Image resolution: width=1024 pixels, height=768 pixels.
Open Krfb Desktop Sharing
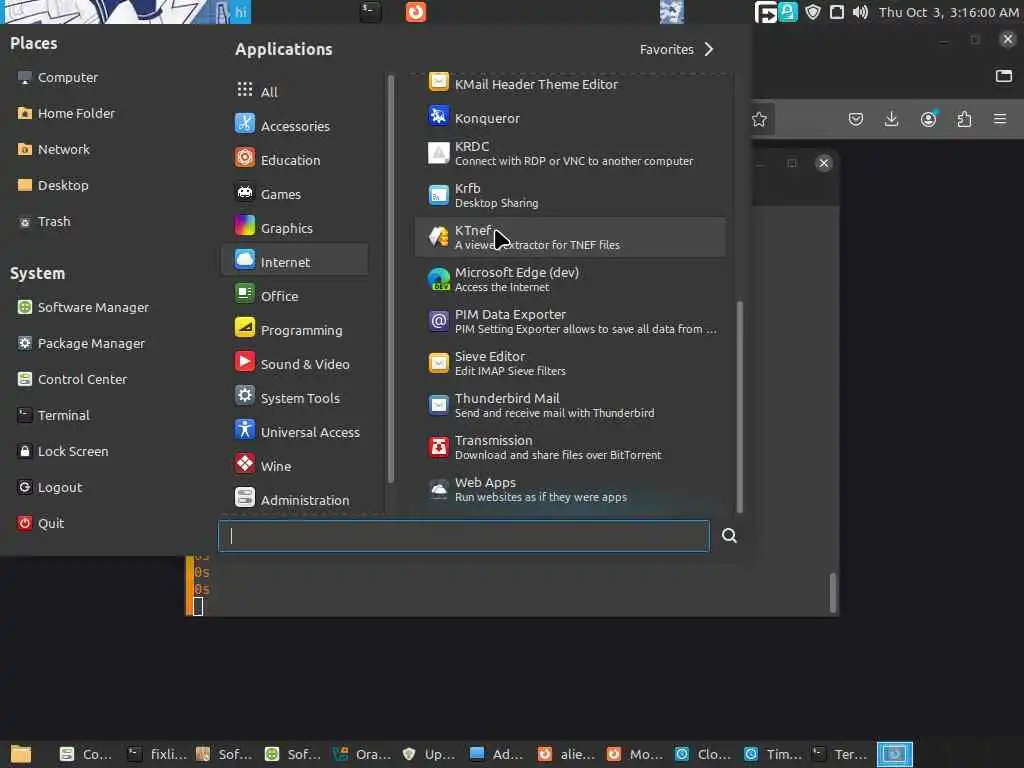569,195
